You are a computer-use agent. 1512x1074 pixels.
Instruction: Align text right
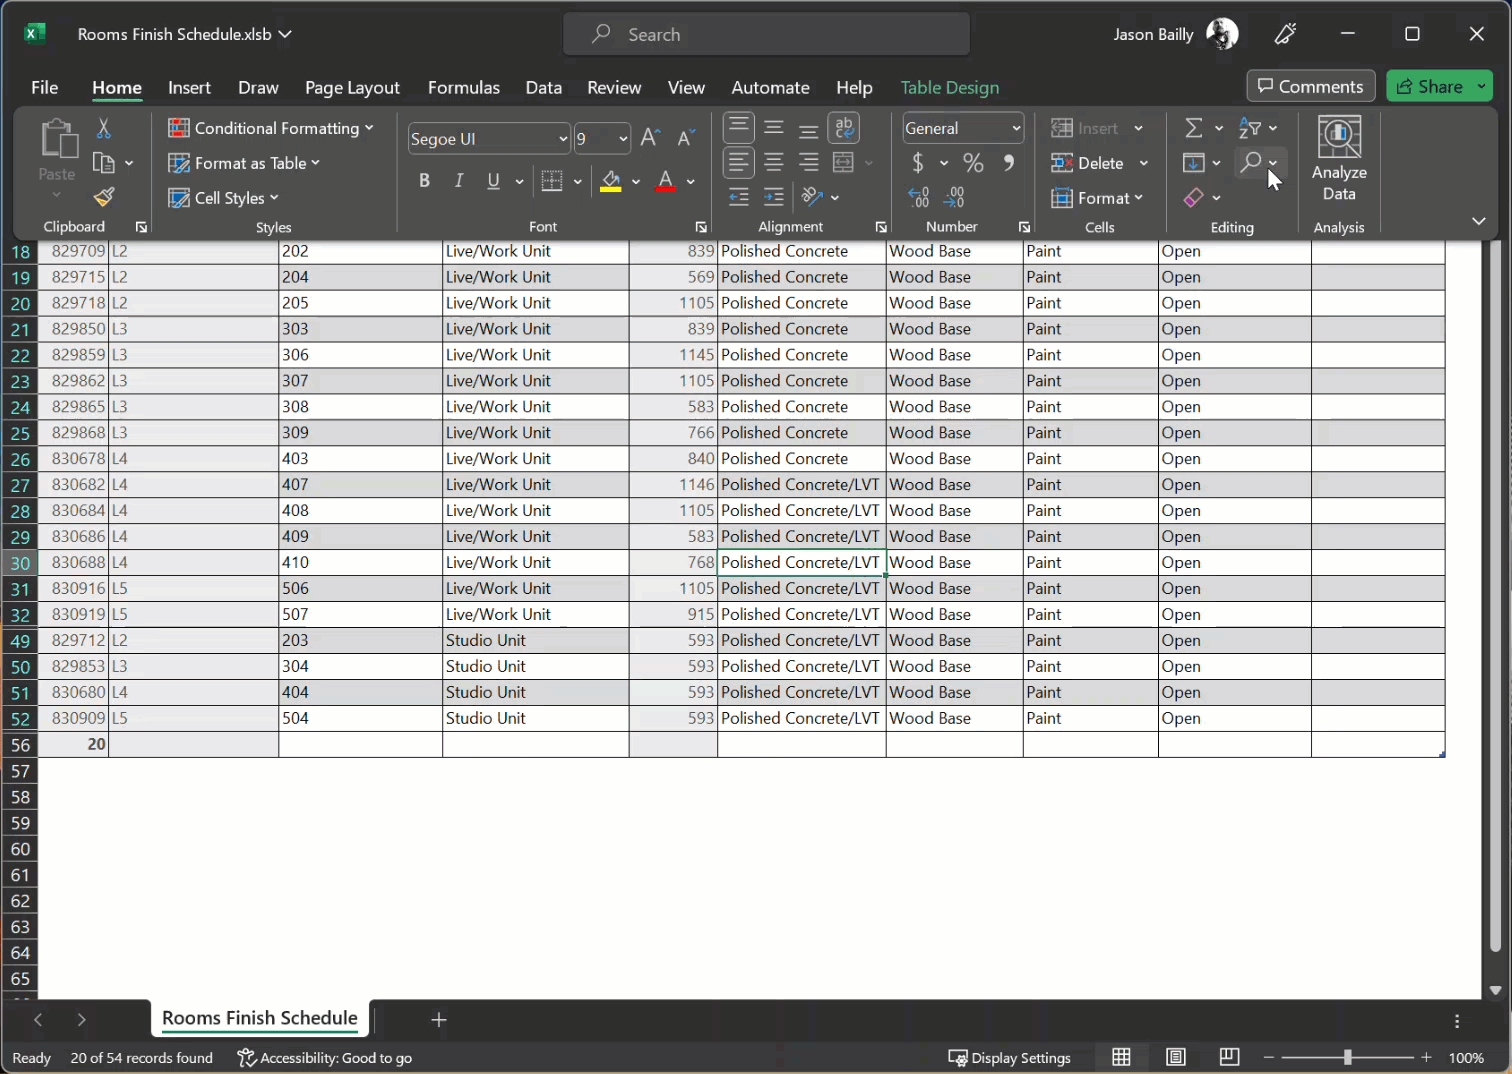pos(809,162)
